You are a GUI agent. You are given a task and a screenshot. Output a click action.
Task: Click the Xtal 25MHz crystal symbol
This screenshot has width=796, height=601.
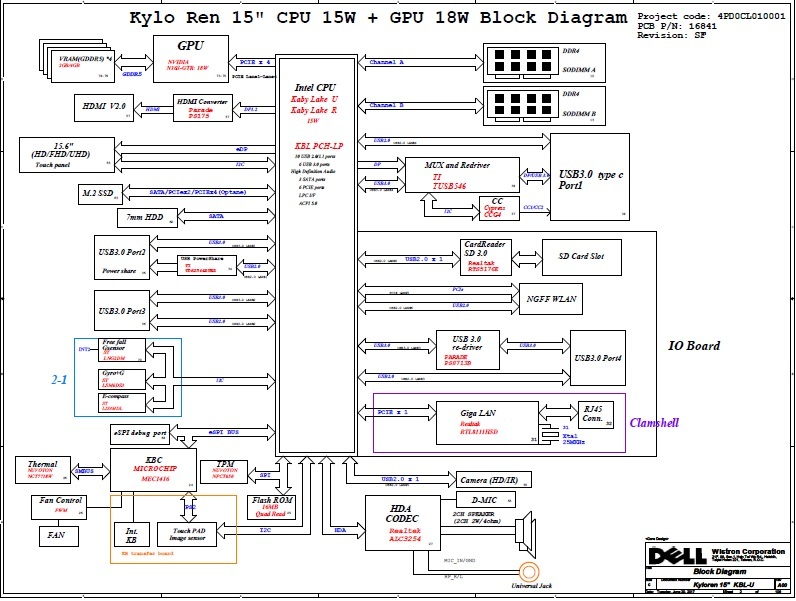pos(550,435)
